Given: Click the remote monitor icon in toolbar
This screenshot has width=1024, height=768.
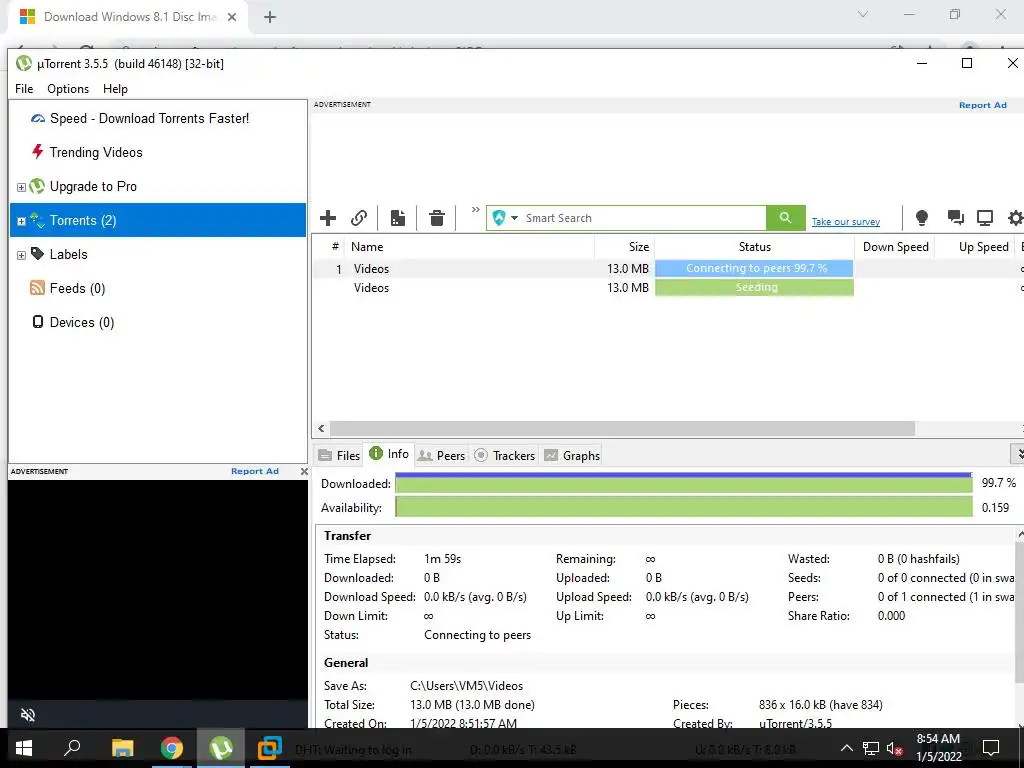Looking at the screenshot, I should coord(985,218).
